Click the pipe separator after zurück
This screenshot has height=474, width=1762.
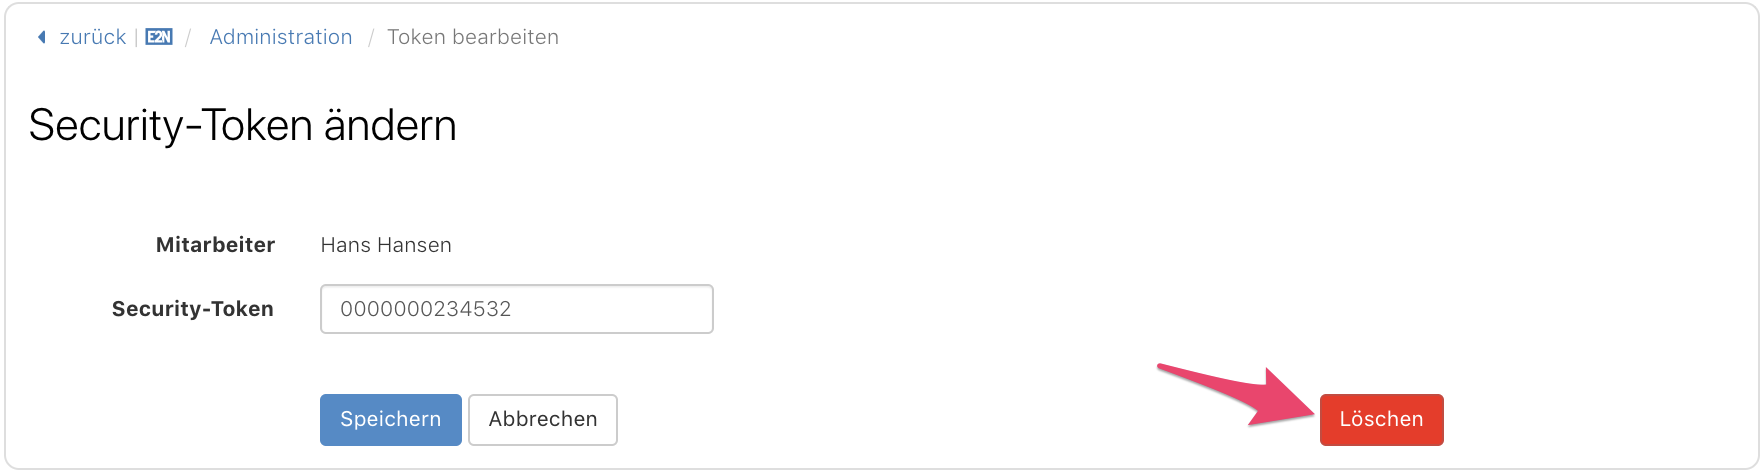pyautogui.click(x=136, y=37)
